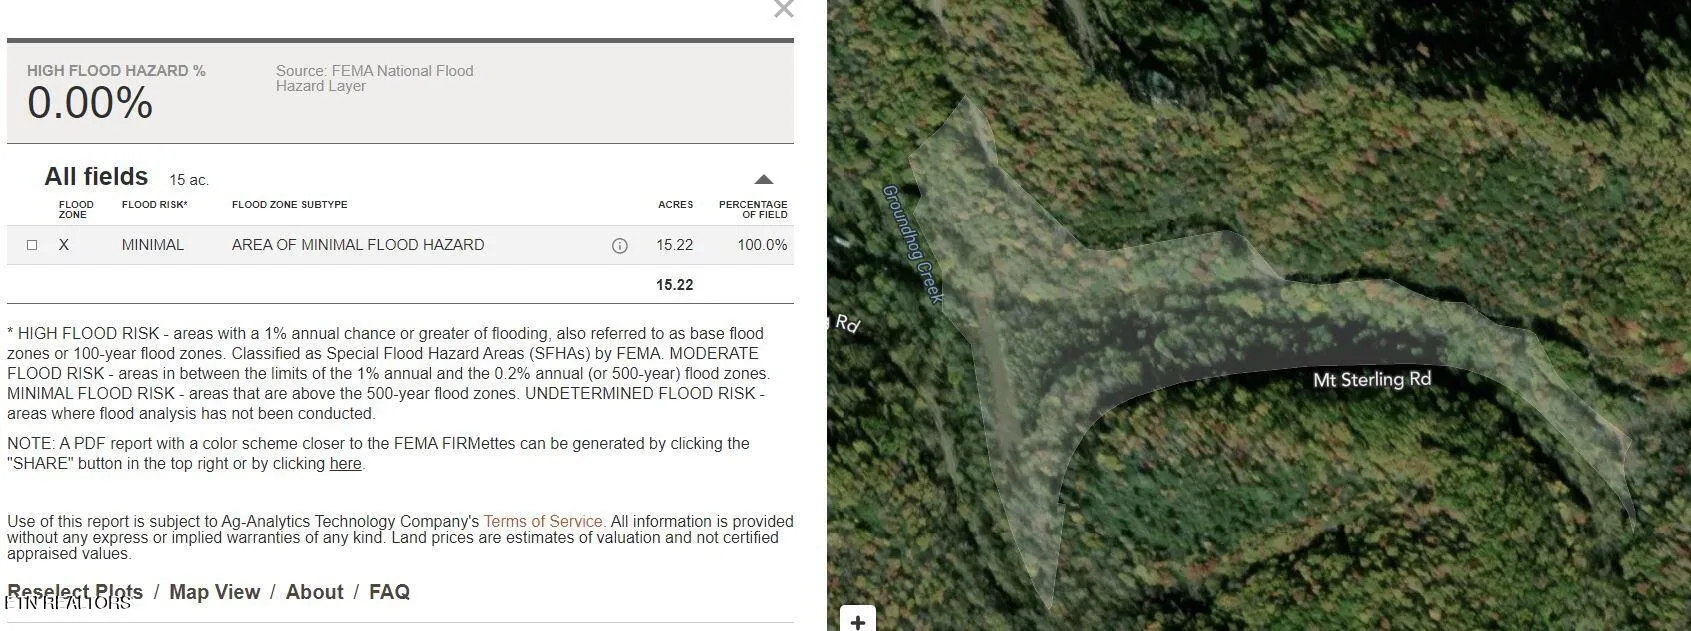The image size is (1691, 631).
Task: Click the Mt Sterling Rd map label
Action: pos(1371,380)
